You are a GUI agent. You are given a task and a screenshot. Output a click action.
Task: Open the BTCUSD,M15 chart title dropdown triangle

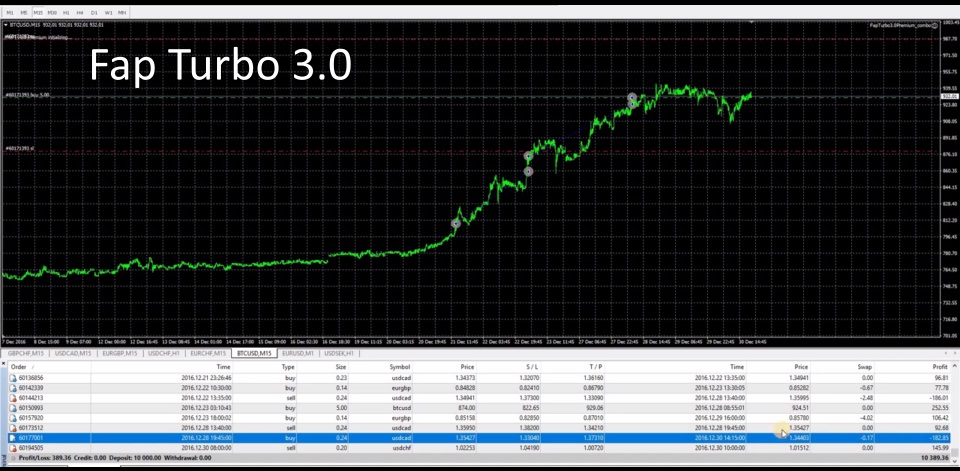6,25
